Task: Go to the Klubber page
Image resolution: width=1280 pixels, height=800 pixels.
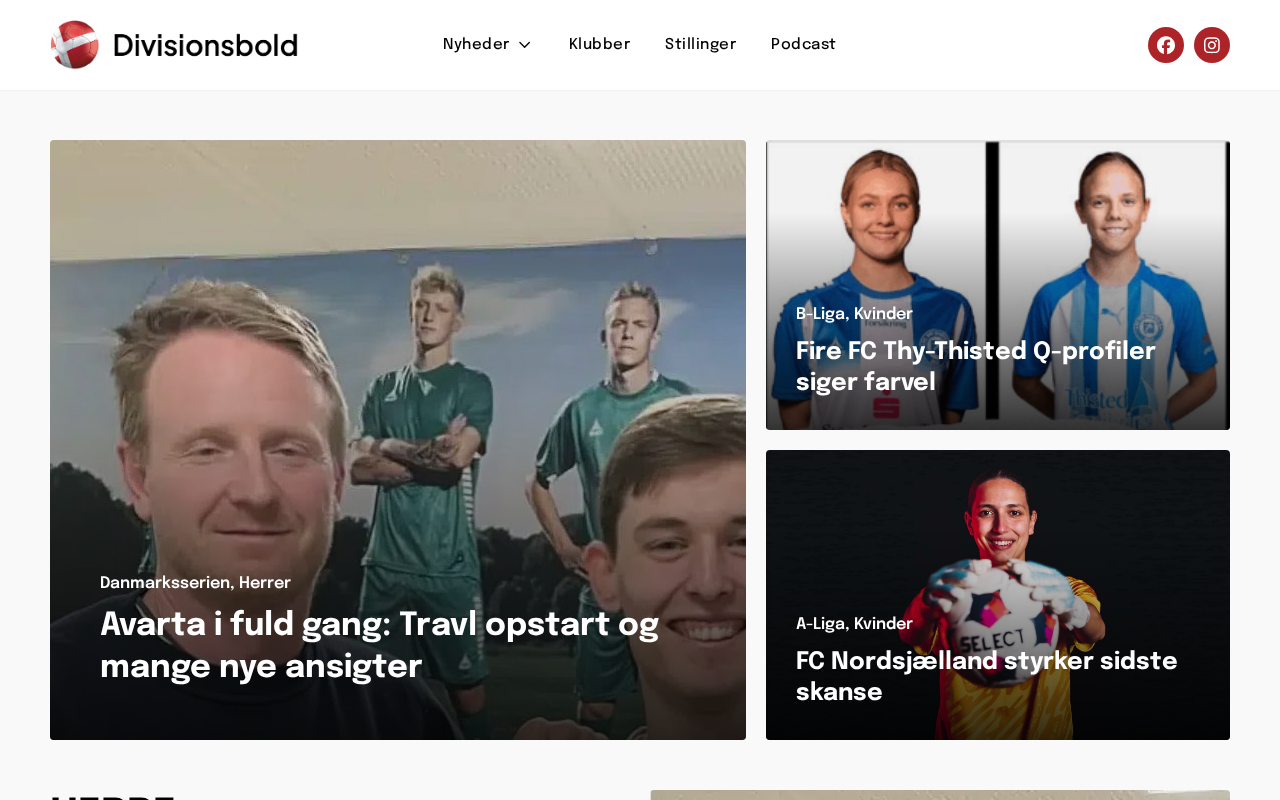Action: click(x=600, y=45)
